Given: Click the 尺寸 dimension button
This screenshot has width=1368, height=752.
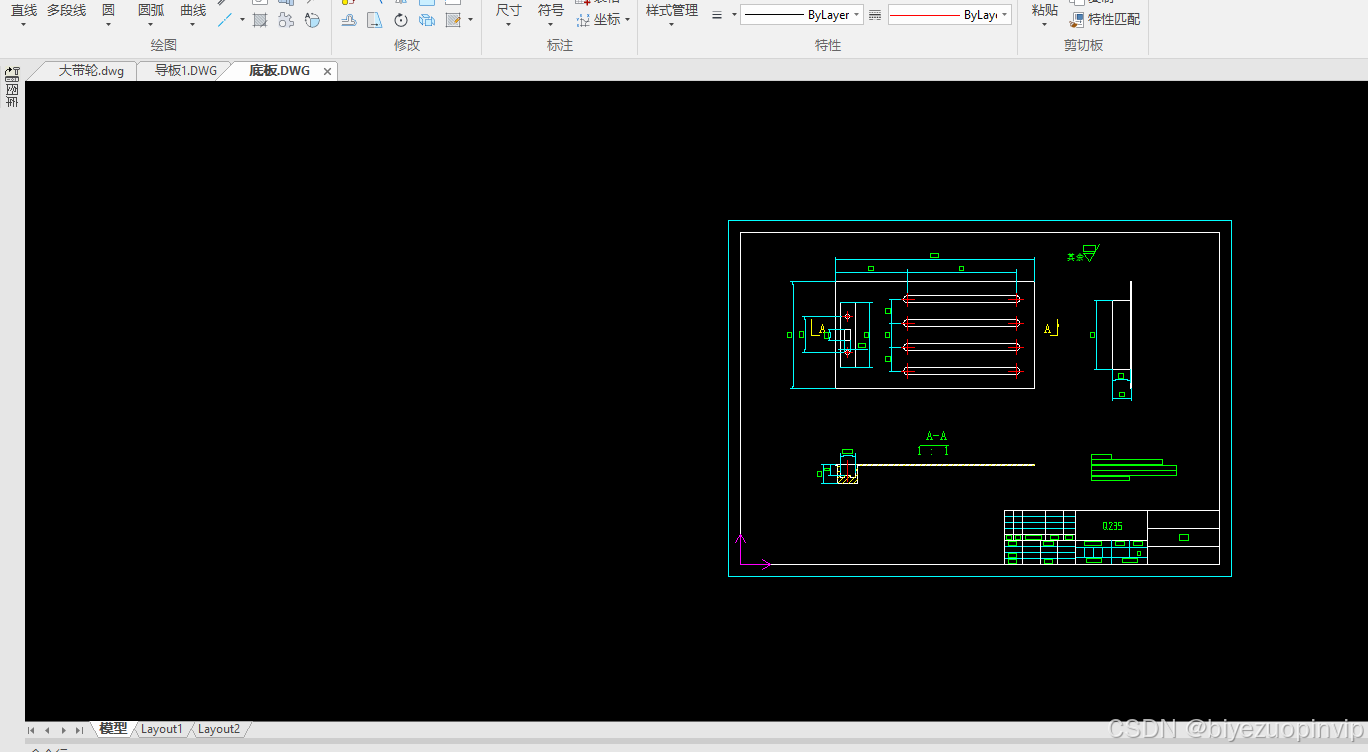Looking at the screenshot, I should coord(509,11).
